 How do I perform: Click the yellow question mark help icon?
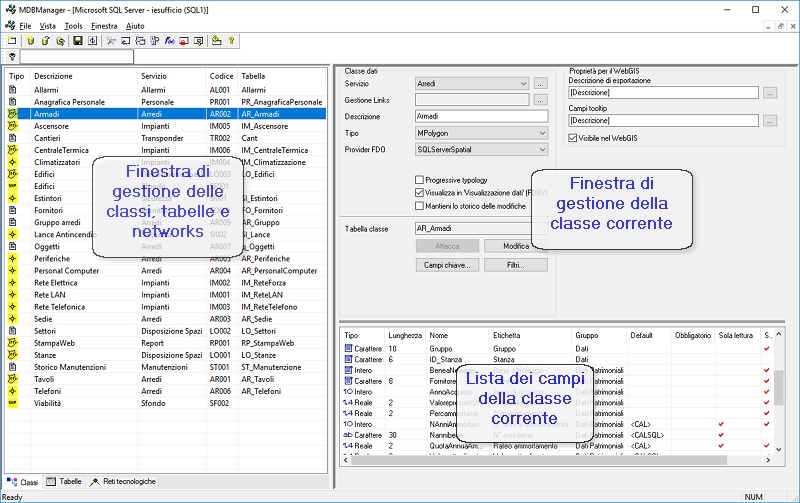[x=232, y=41]
